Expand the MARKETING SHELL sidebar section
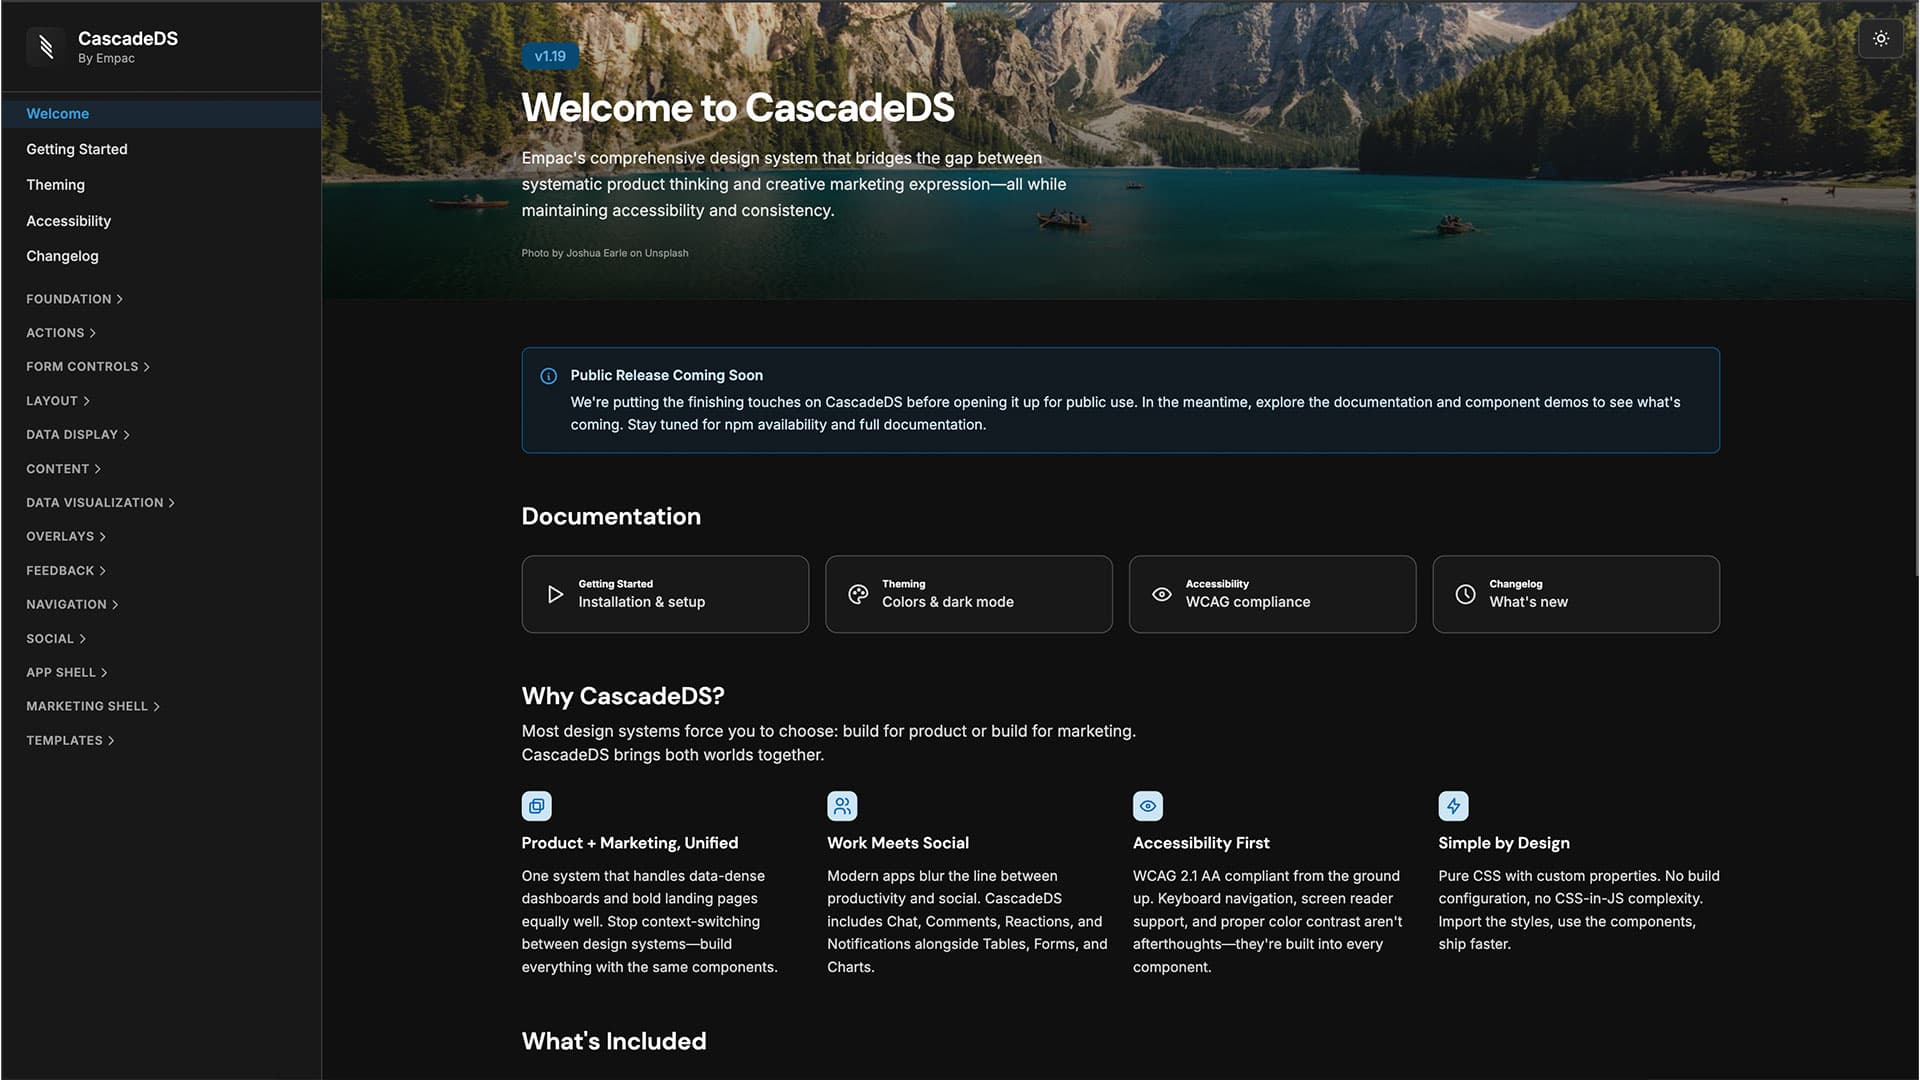The image size is (1920, 1080). (93, 707)
